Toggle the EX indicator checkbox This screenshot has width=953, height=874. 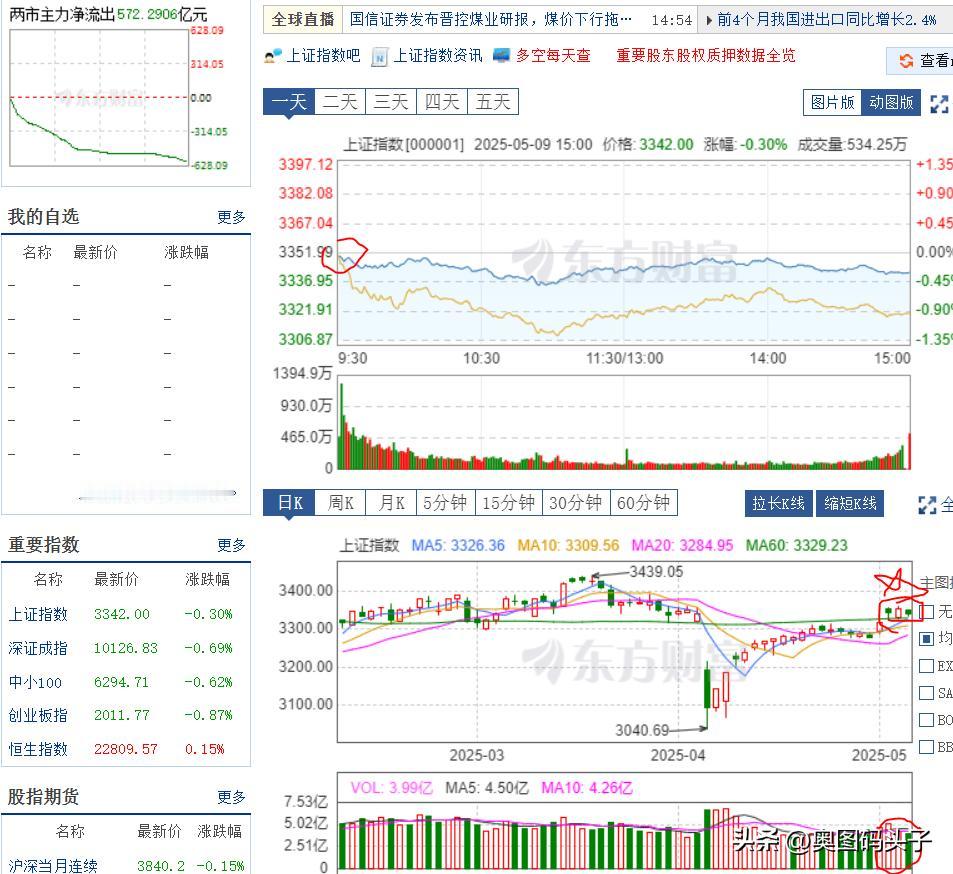coord(927,666)
